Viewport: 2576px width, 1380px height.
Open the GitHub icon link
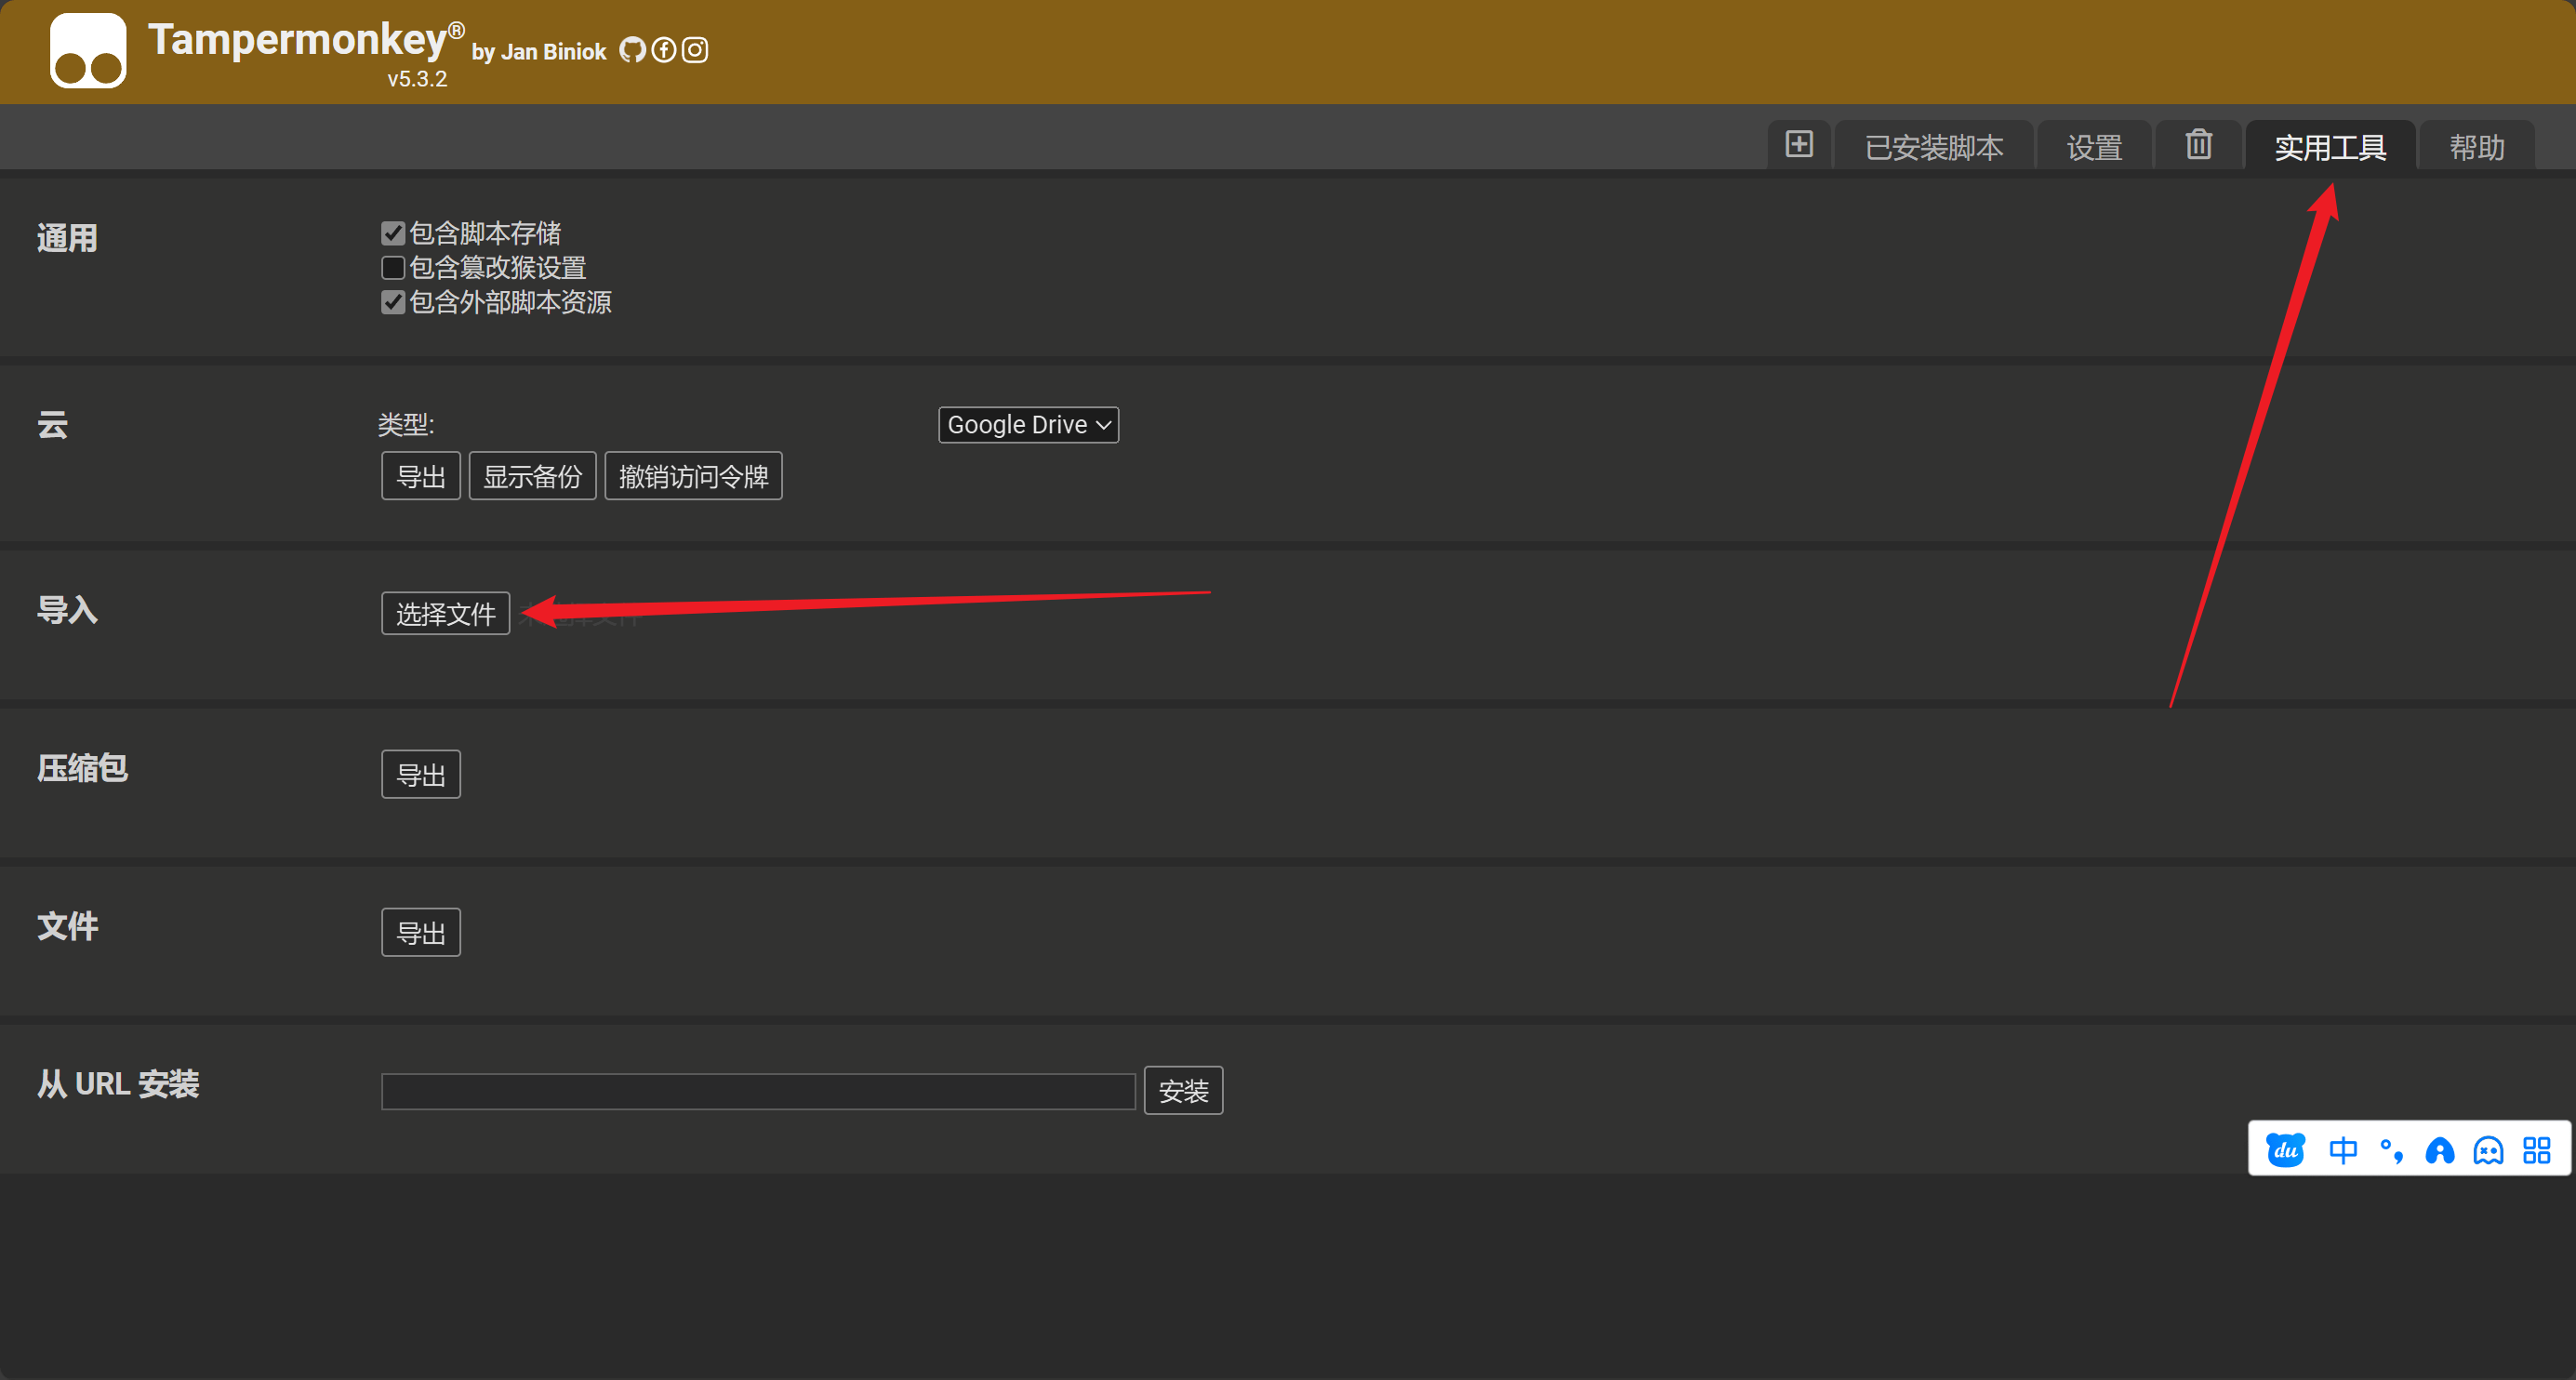[632, 50]
